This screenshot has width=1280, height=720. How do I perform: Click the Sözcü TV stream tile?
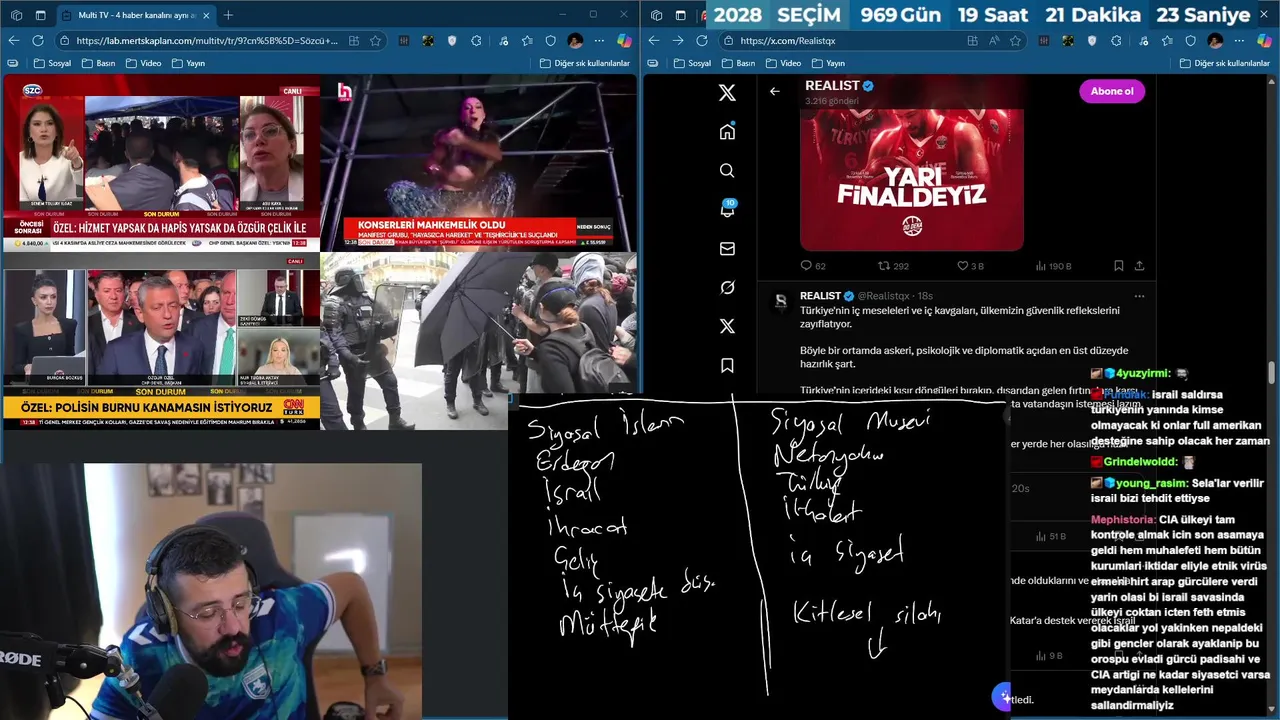161,163
